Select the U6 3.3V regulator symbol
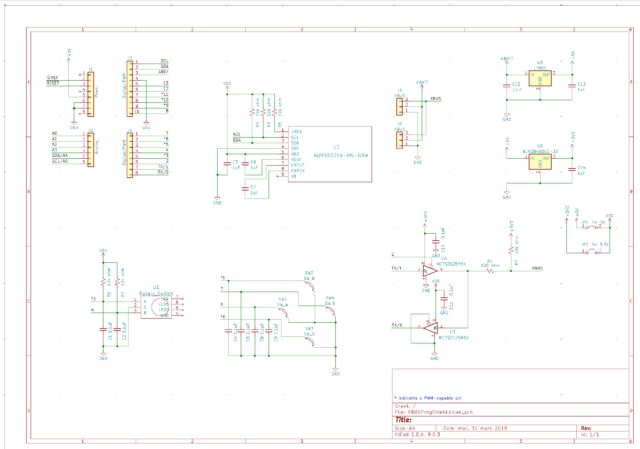Image resolution: width=640 pixels, height=449 pixels. coord(540,163)
